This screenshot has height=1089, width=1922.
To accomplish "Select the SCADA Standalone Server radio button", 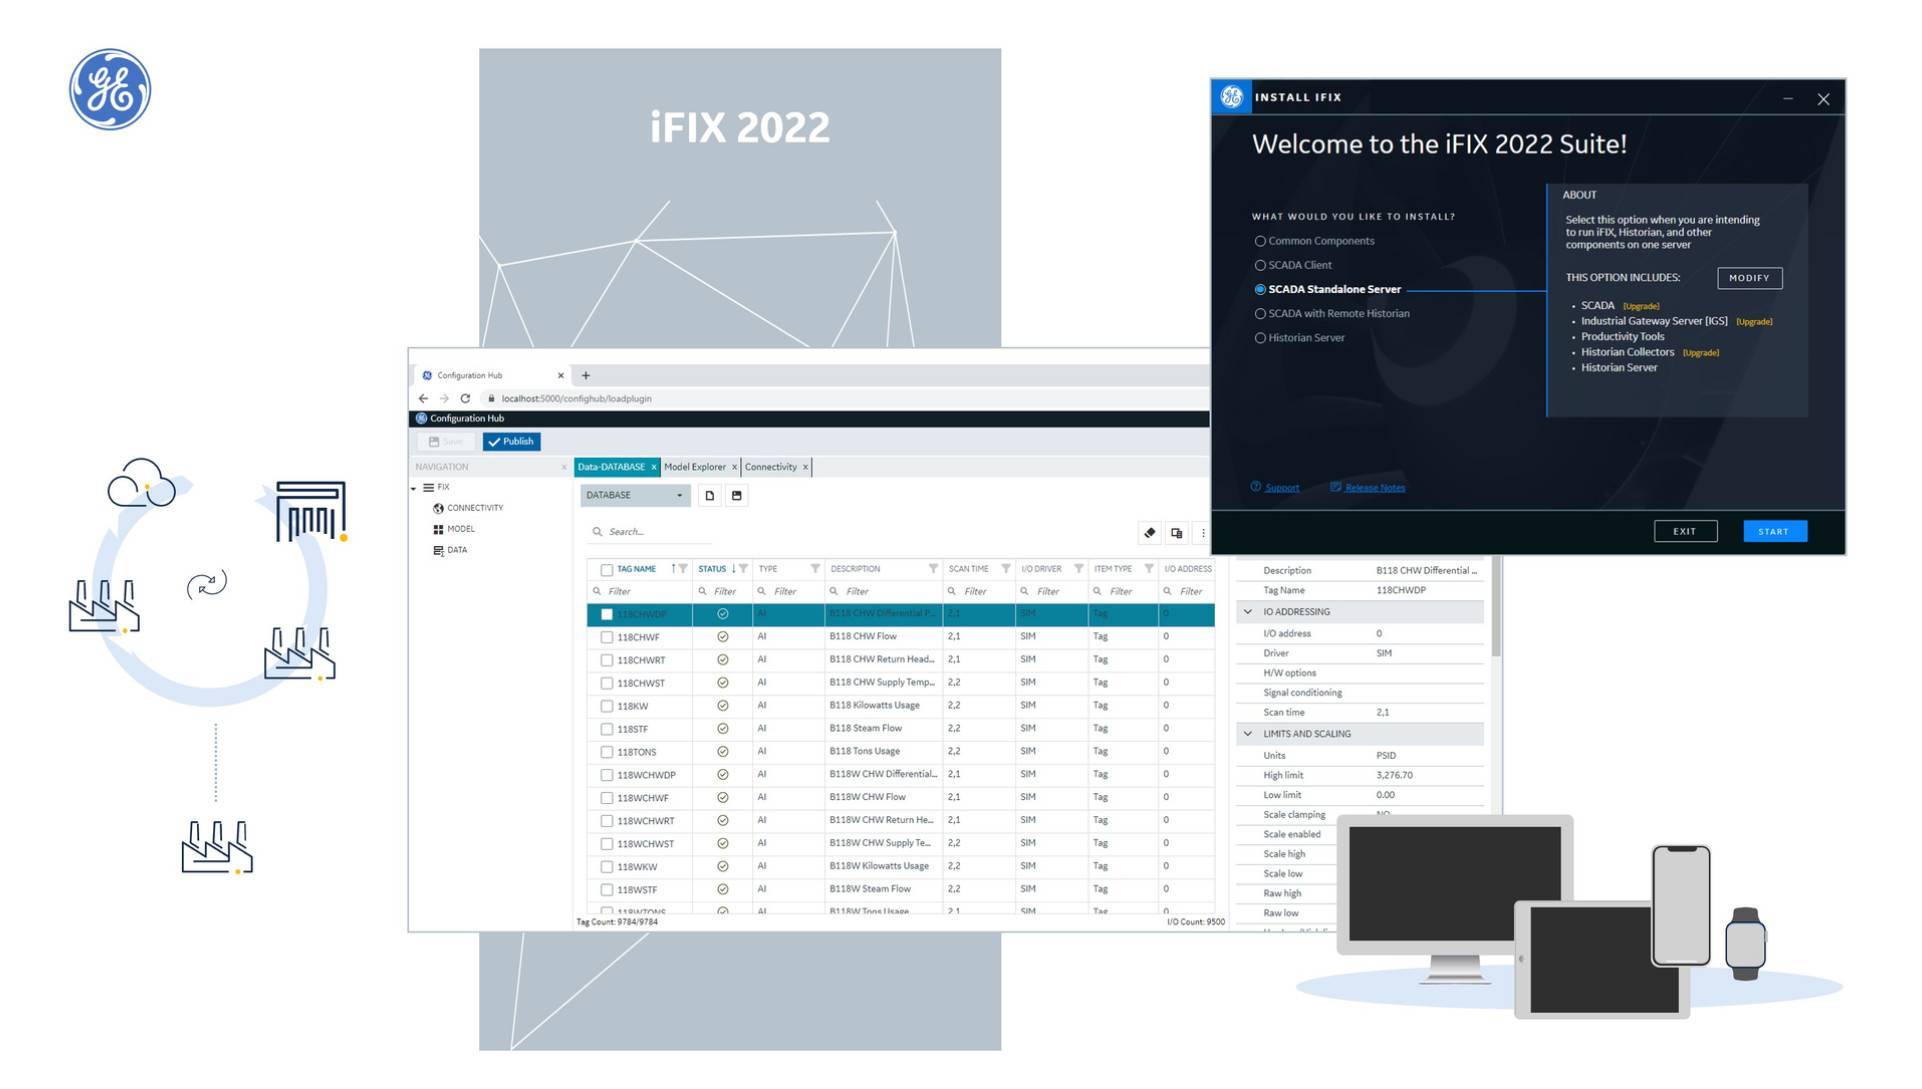I will pos(1260,290).
